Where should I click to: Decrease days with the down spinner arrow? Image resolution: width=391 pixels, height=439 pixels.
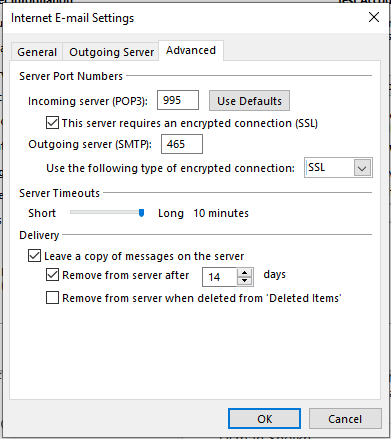click(x=245, y=281)
